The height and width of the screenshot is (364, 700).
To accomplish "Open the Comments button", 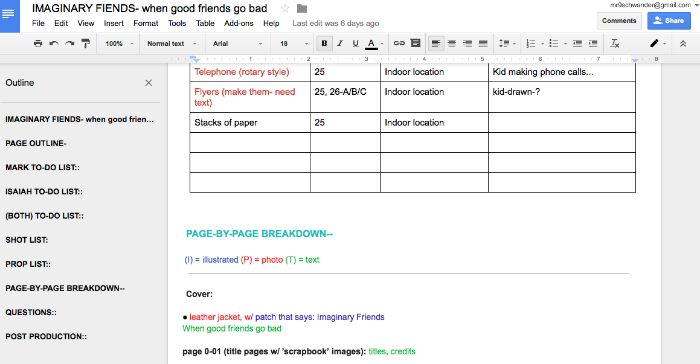I will coord(619,21).
